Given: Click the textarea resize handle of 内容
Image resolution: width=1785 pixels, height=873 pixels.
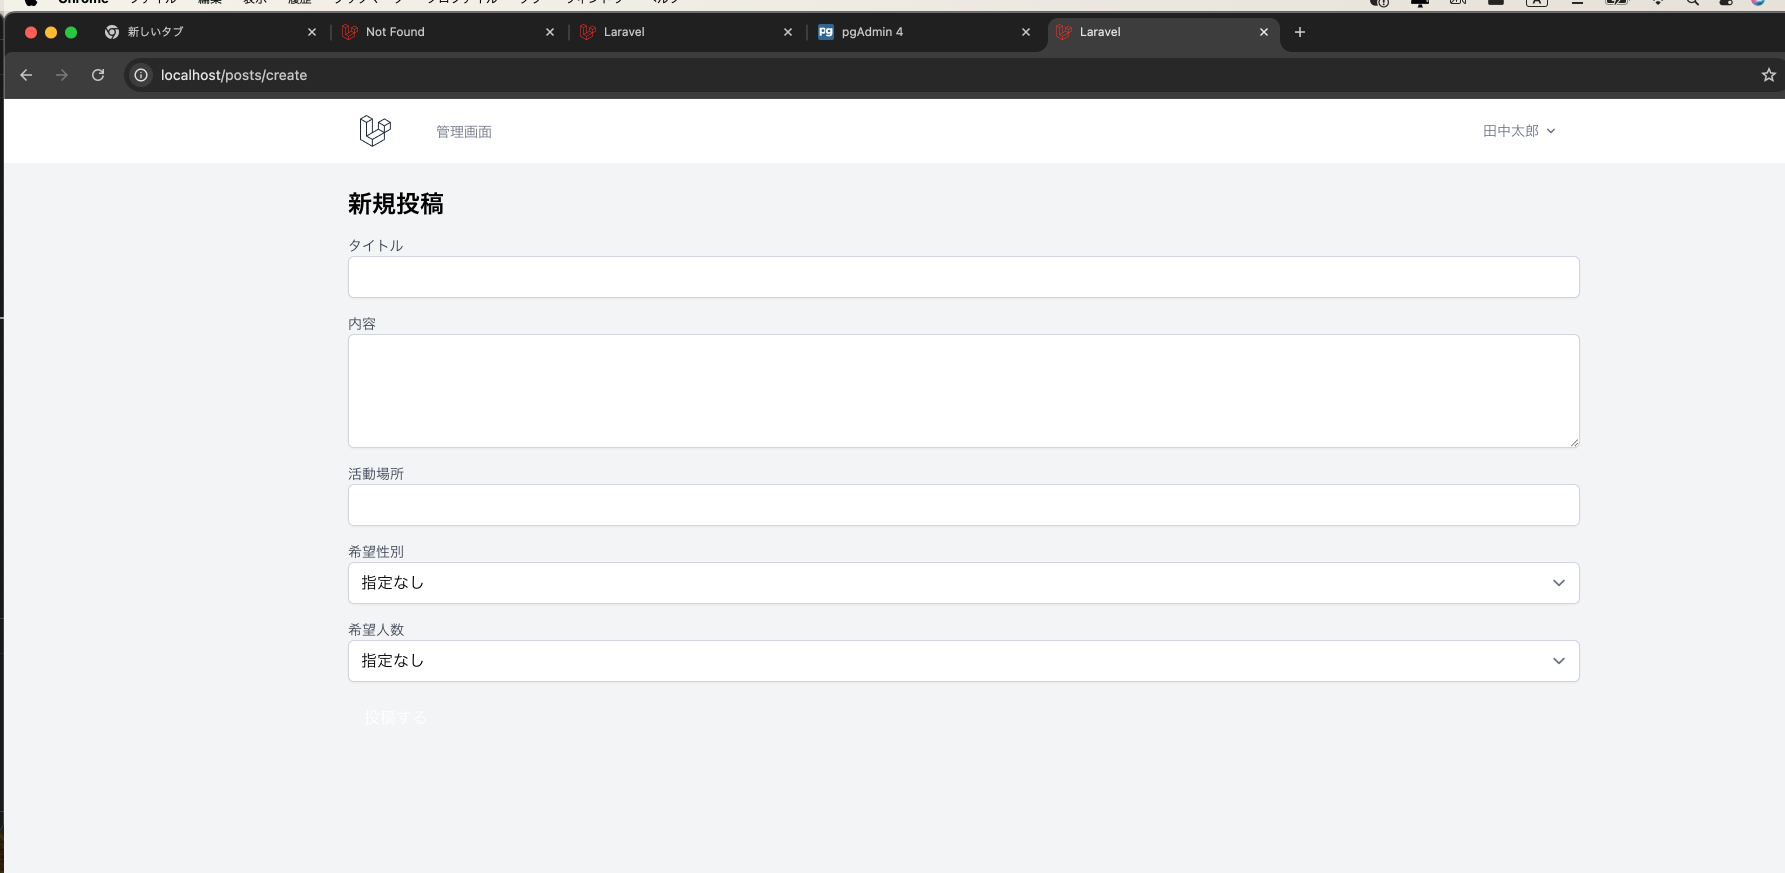Looking at the screenshot, I should coord(1574,442).
